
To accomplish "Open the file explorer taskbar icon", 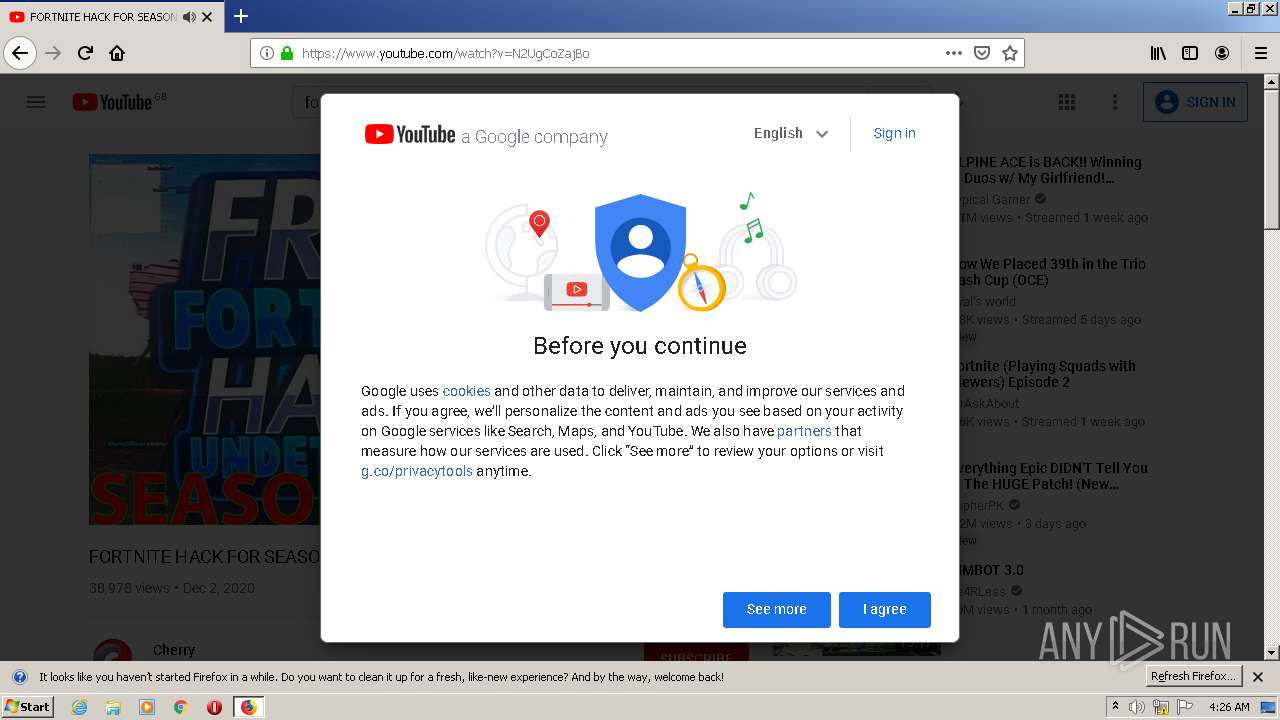I will click(113, 707).
